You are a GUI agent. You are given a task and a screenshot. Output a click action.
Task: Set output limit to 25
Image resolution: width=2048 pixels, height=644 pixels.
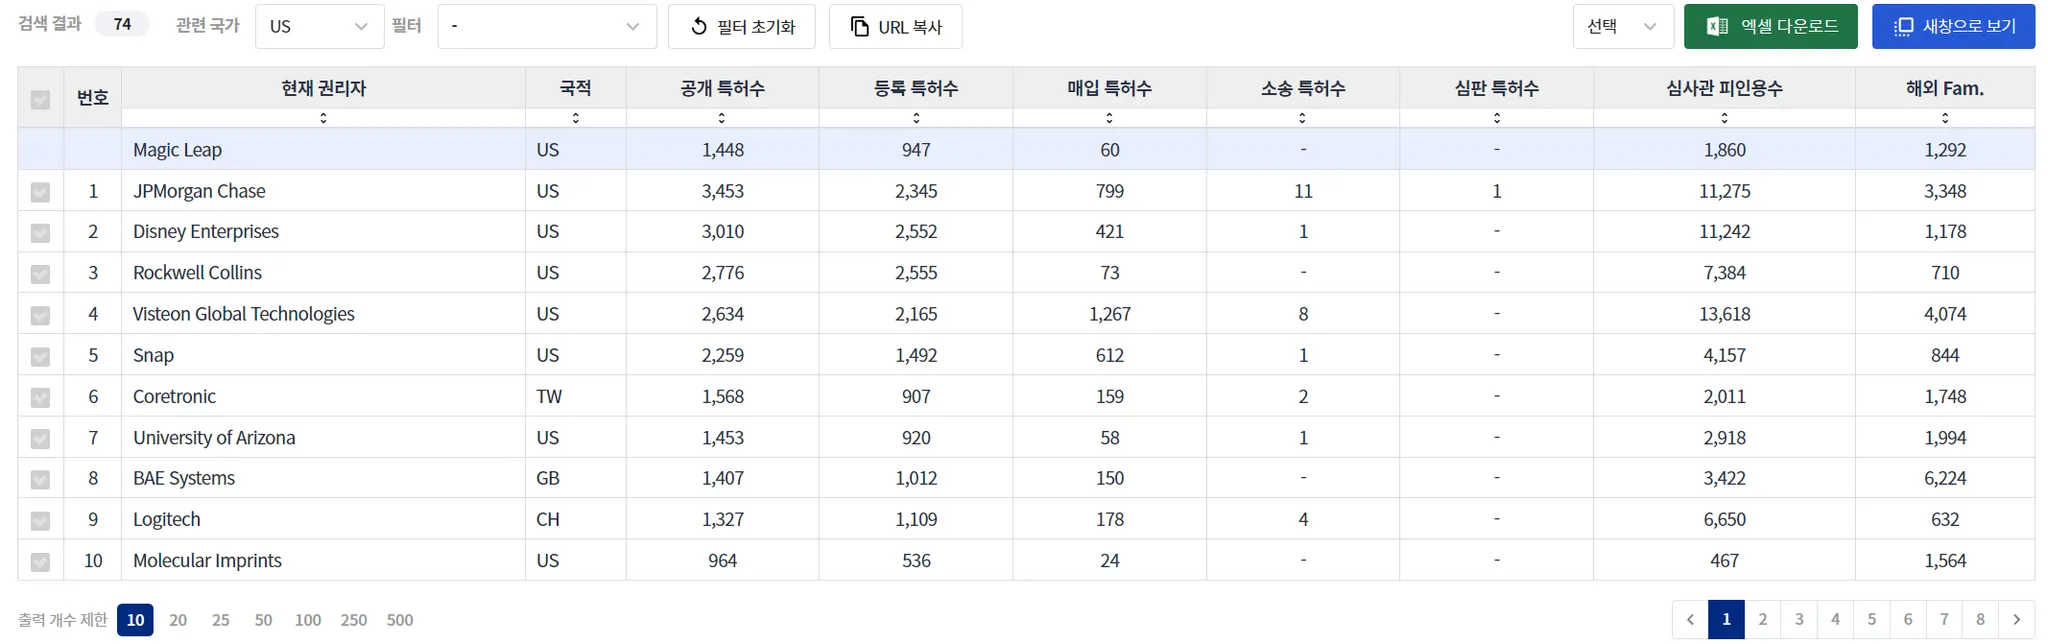pyautogui.click(x=221, y=620)
